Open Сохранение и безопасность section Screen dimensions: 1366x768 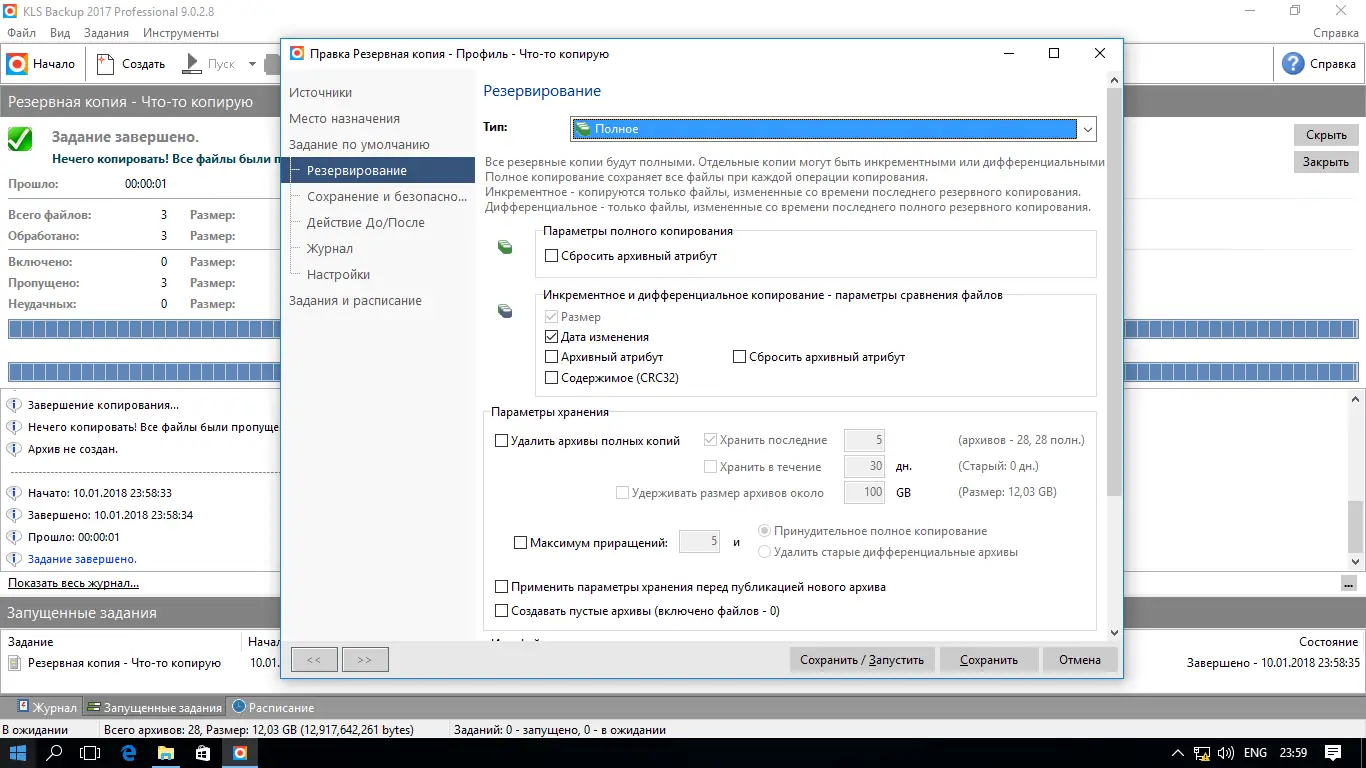pyautogui.click(x=387, y=197)
